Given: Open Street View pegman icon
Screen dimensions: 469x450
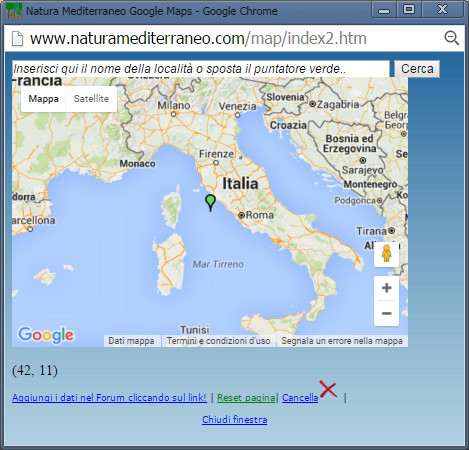Looking at the screenshot, I should tap(386, 254).
